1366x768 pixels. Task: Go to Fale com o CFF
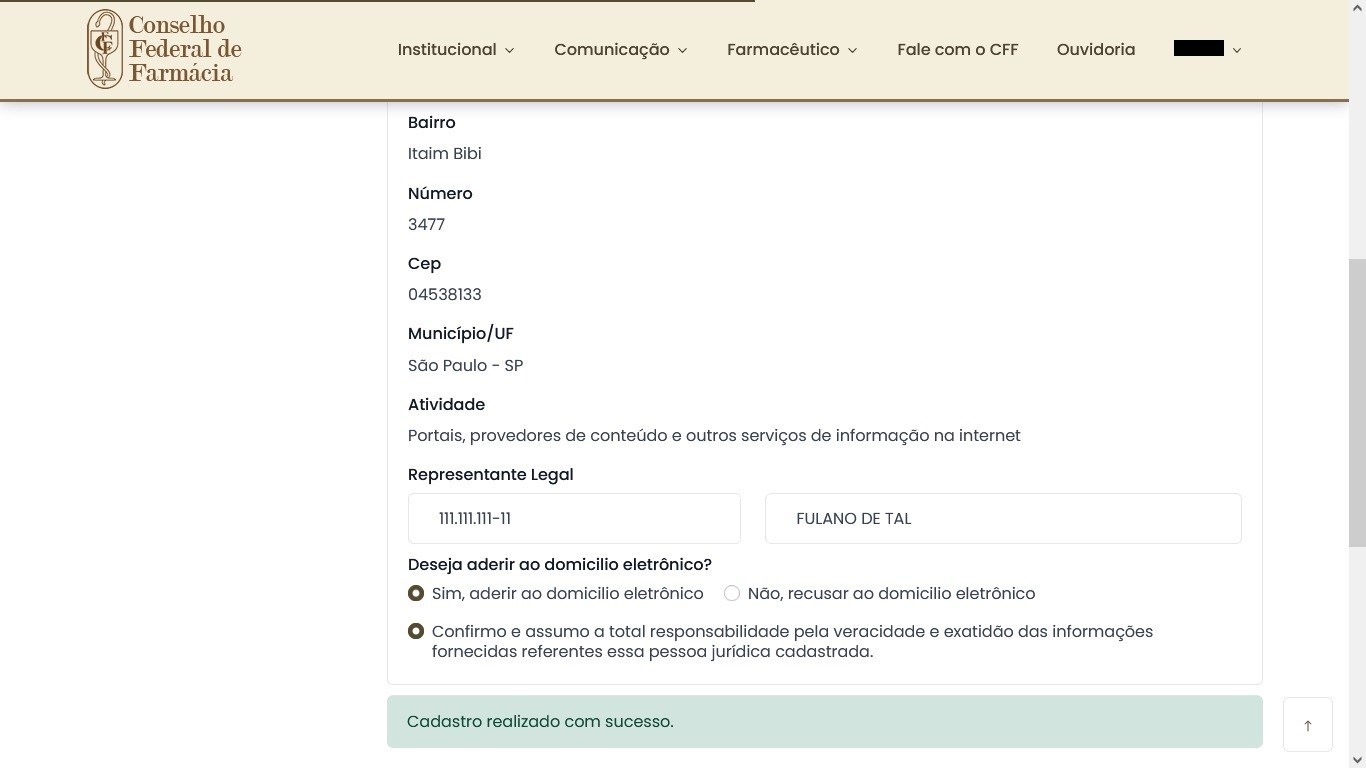[x=957, y=49]
